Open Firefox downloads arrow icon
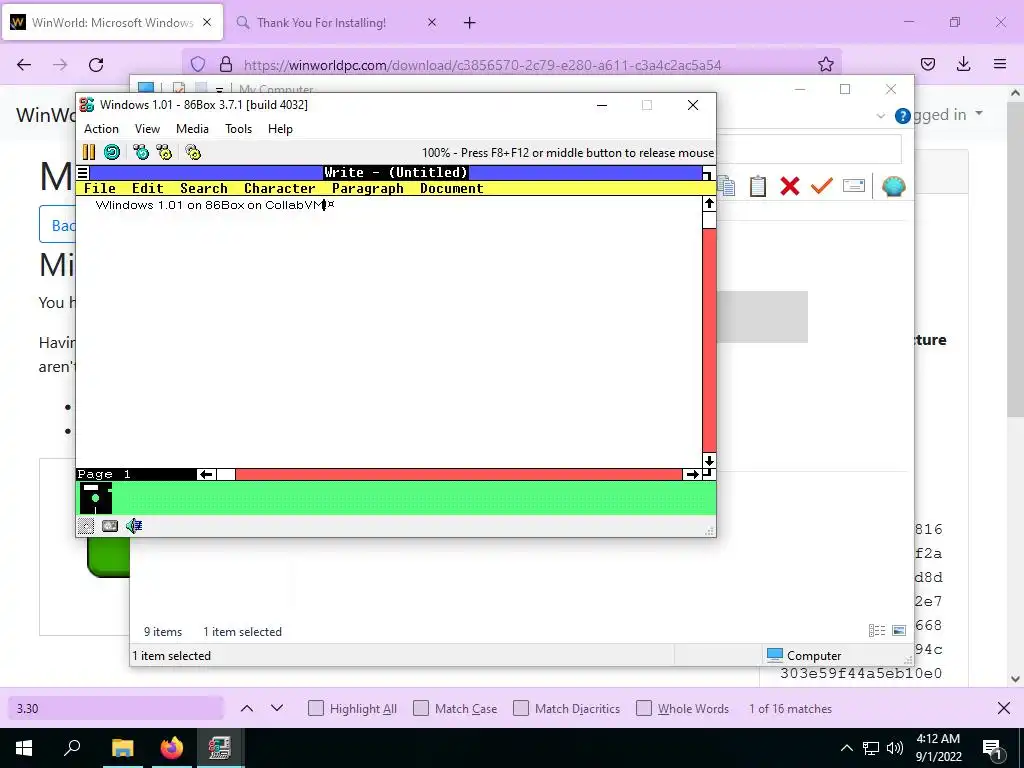Viewport: 1024px width, 768px height. [x=963, y=64]
